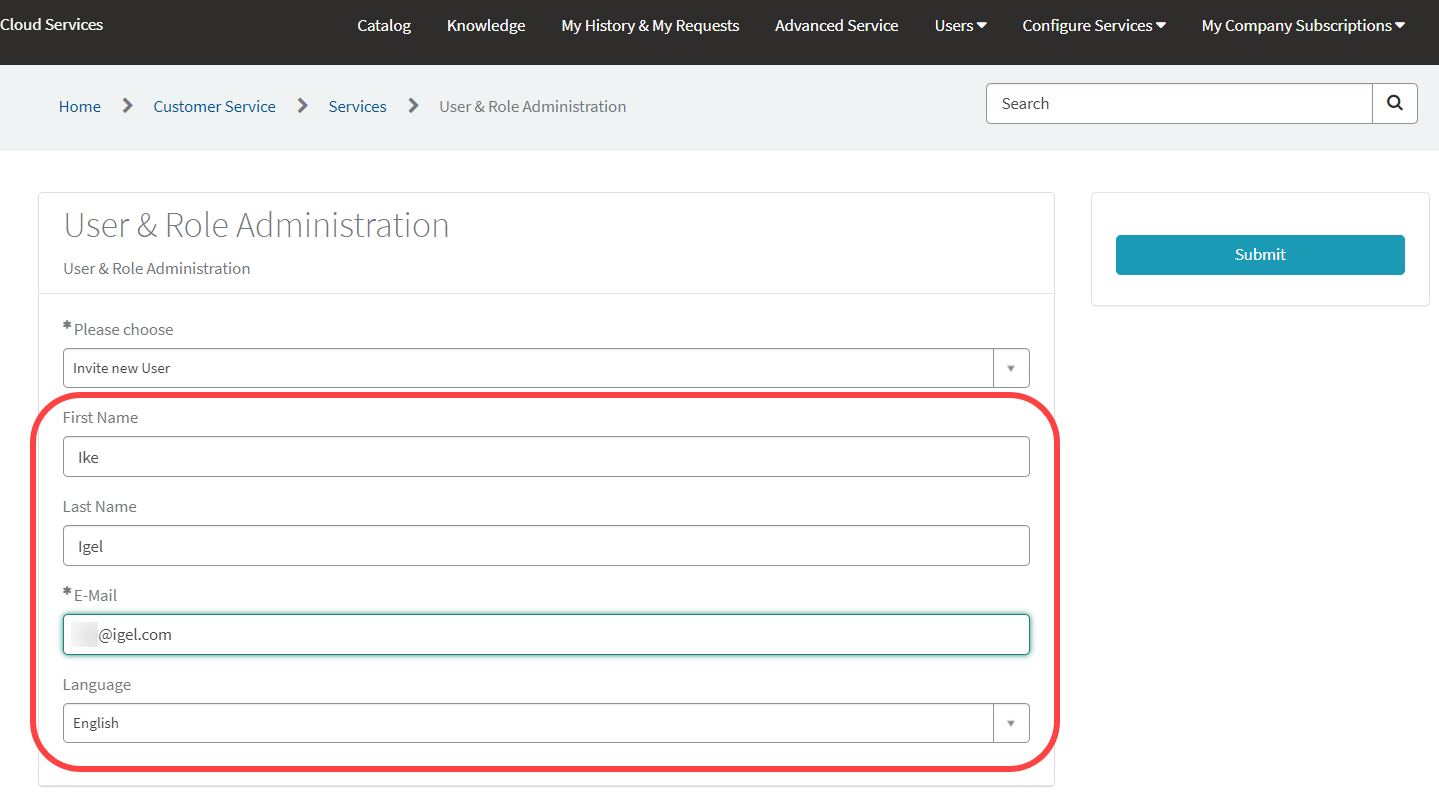Click the search magnifier icon button
1439x802 pixels.
(x=1394, y=104)
